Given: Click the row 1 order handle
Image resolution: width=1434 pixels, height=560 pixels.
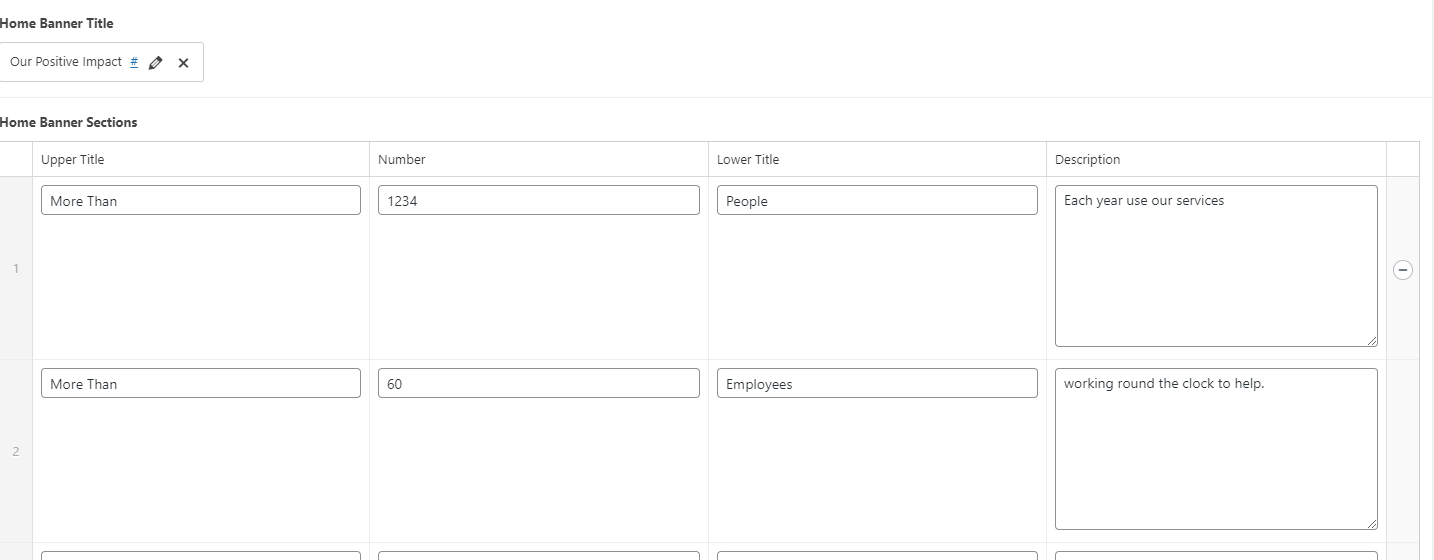Looking at the screenshot, I should click(x=16, y=268).
